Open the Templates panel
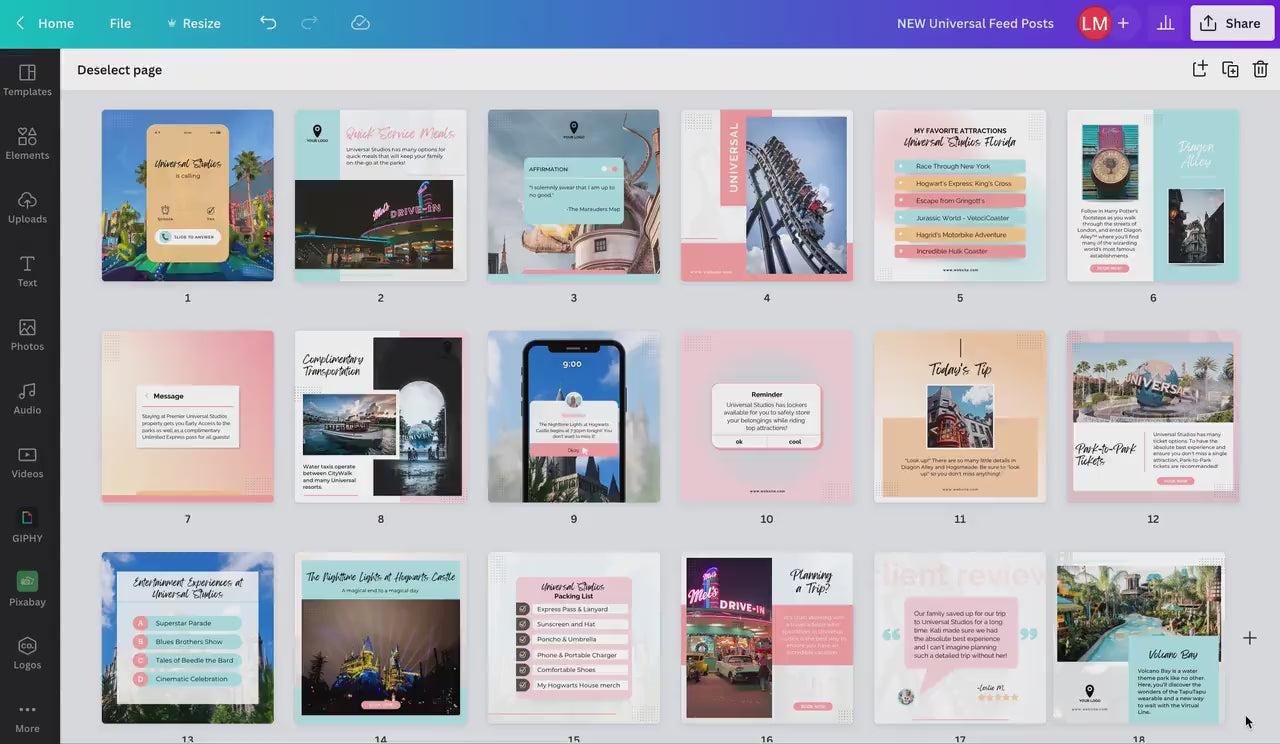Viewport: 1280px width, 744px height. pos(27,80)
